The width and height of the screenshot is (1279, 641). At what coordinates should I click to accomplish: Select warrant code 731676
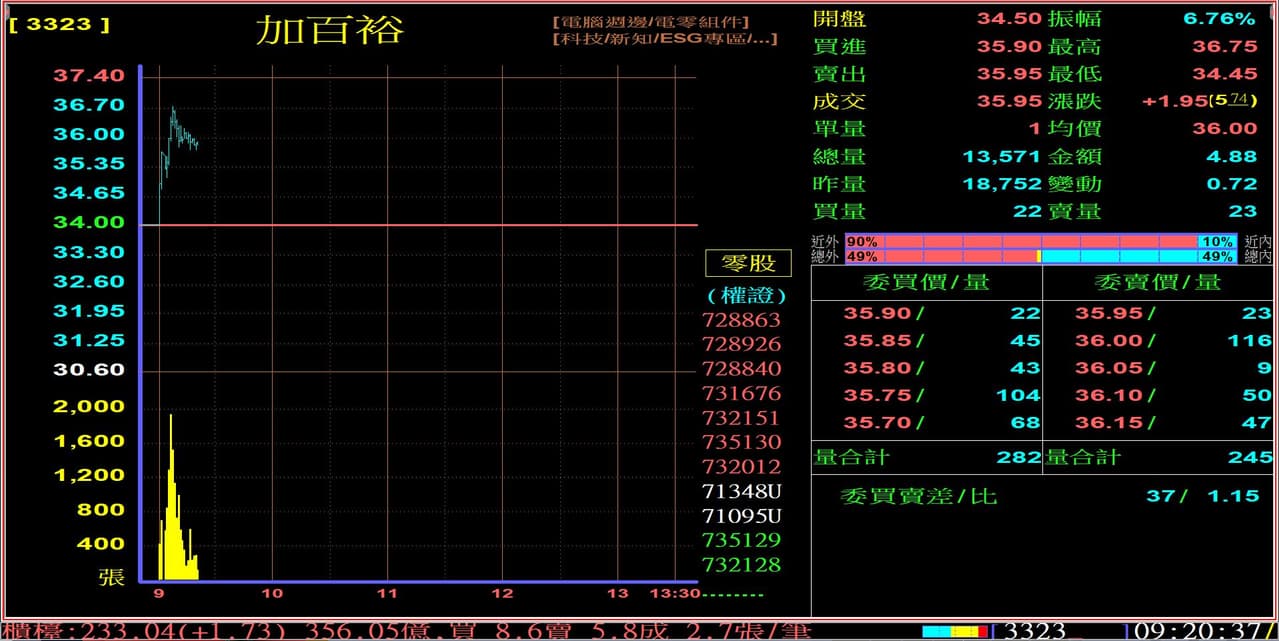point(741,393)
